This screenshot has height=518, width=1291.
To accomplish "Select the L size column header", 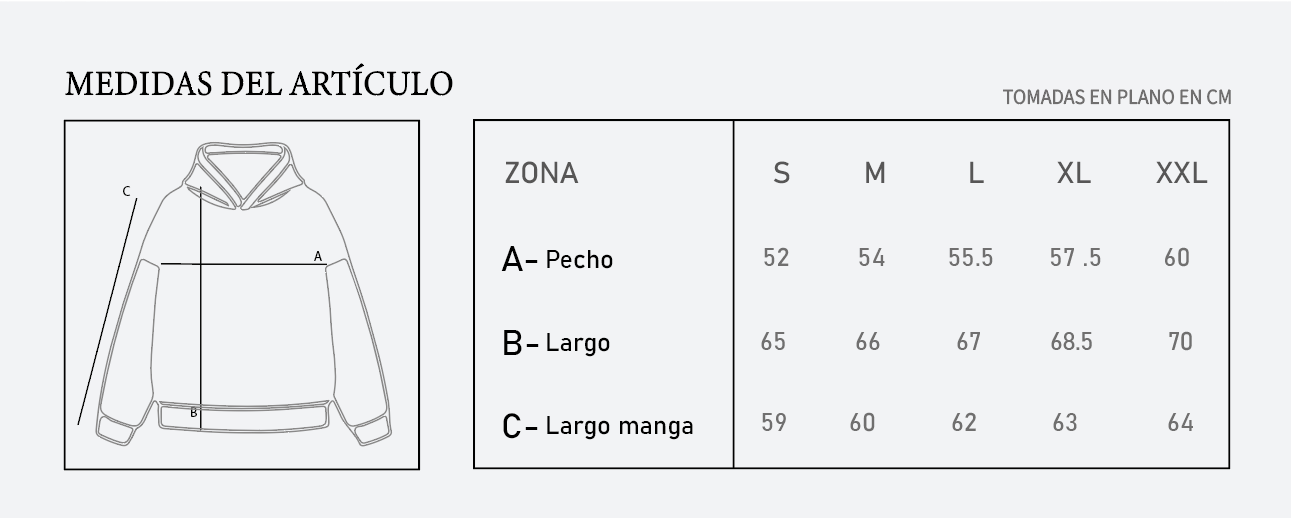I will click(x=976, y=173).
